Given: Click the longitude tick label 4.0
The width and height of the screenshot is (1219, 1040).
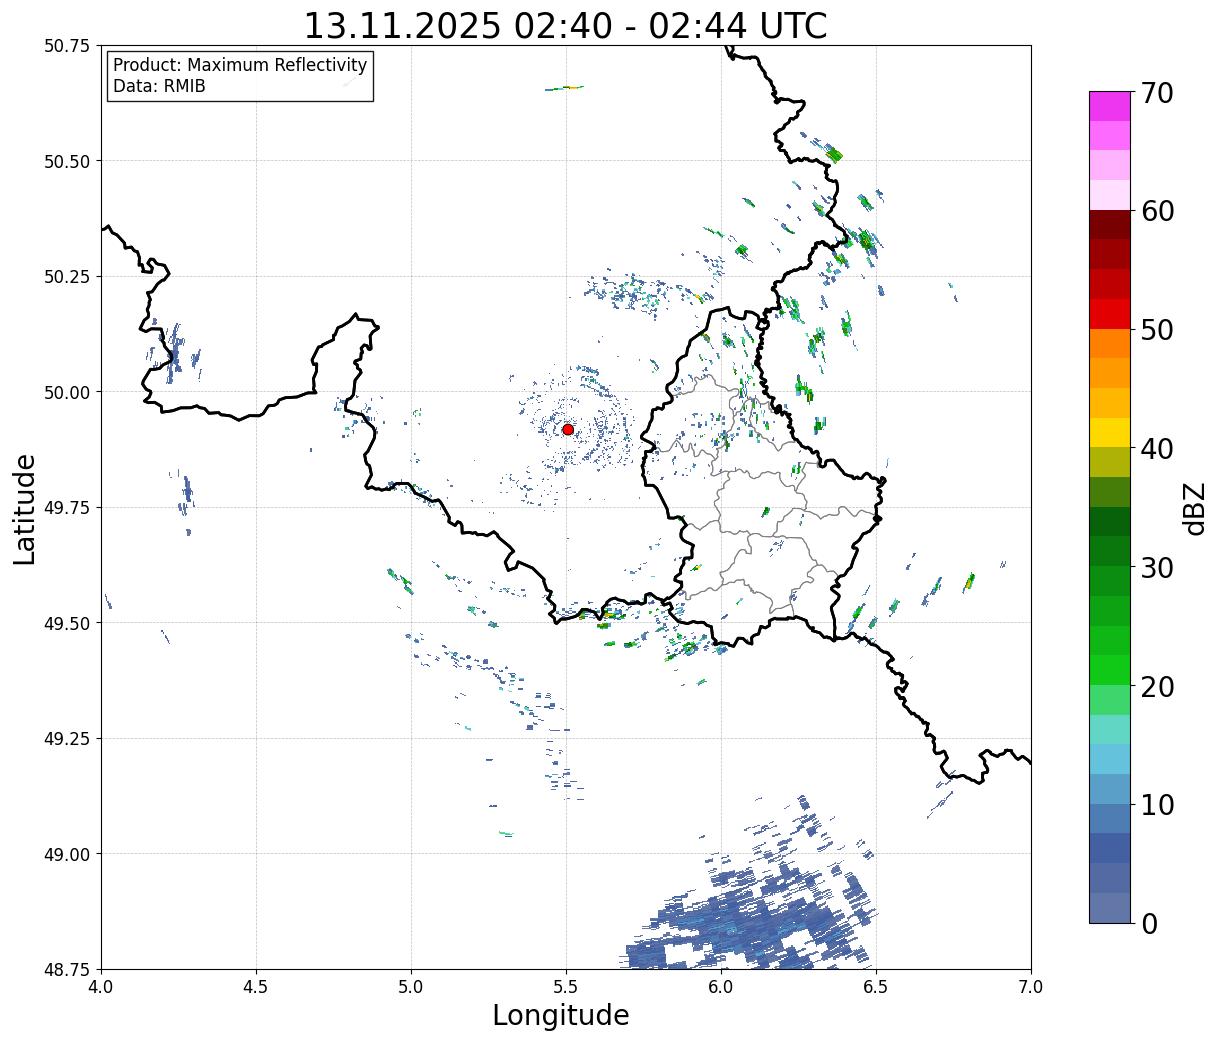Looking at the screenshot, I should [x=101, y=987].
